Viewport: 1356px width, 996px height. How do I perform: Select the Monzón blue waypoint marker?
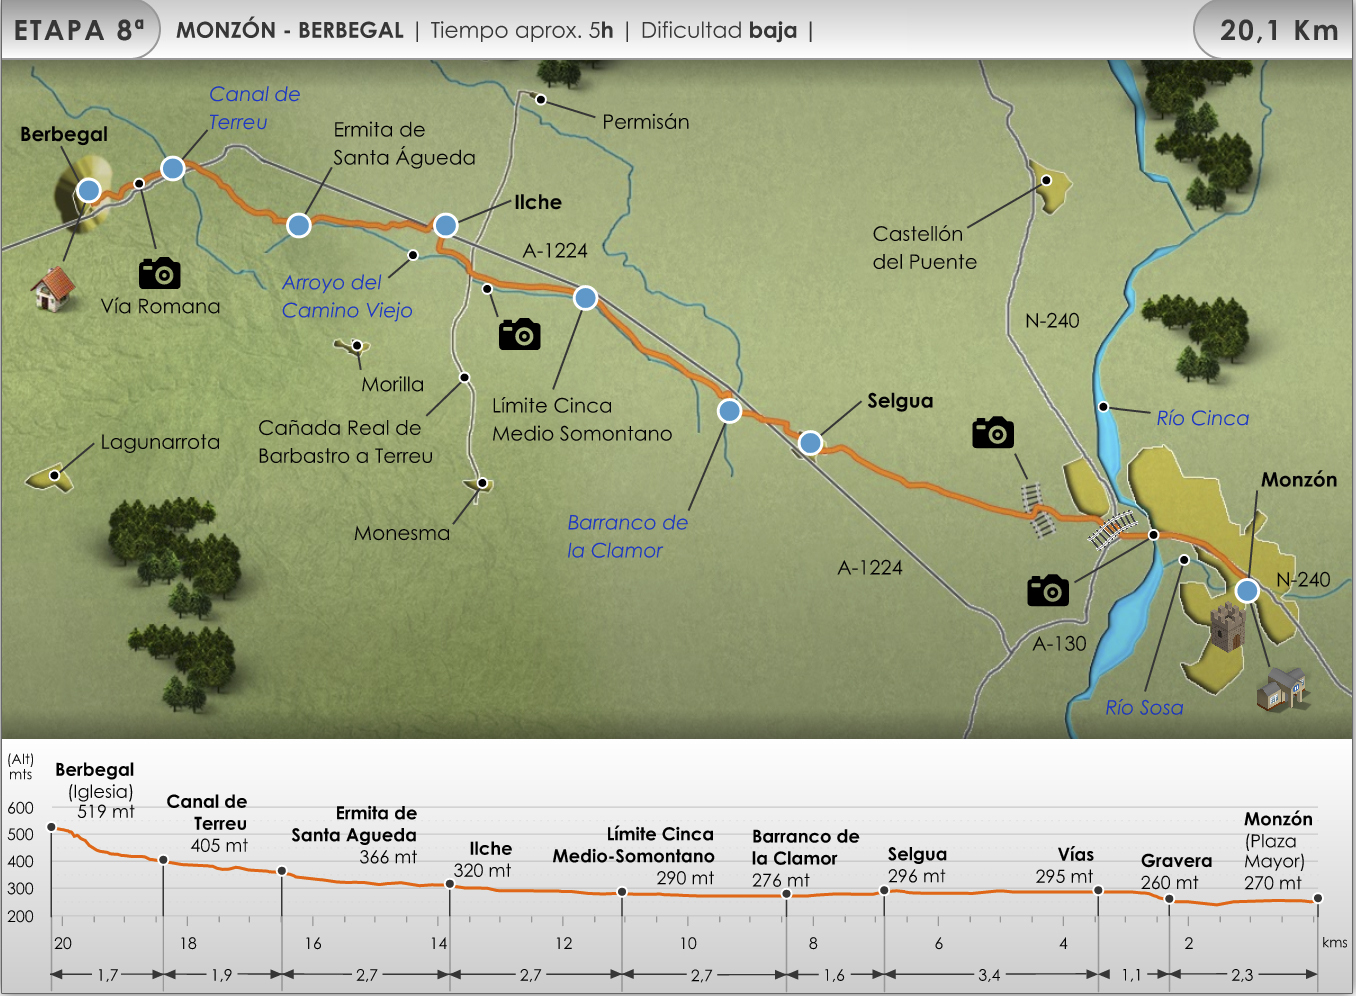pyautogui.click(x=1246, y=591)
